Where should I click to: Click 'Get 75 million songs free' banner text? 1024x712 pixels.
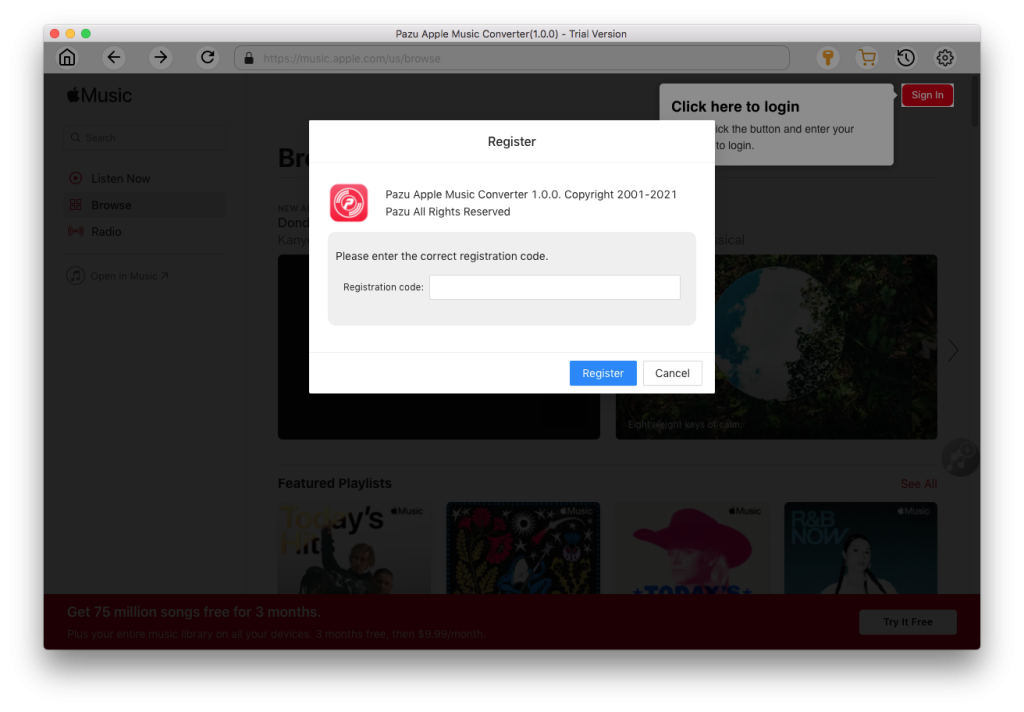194,612
